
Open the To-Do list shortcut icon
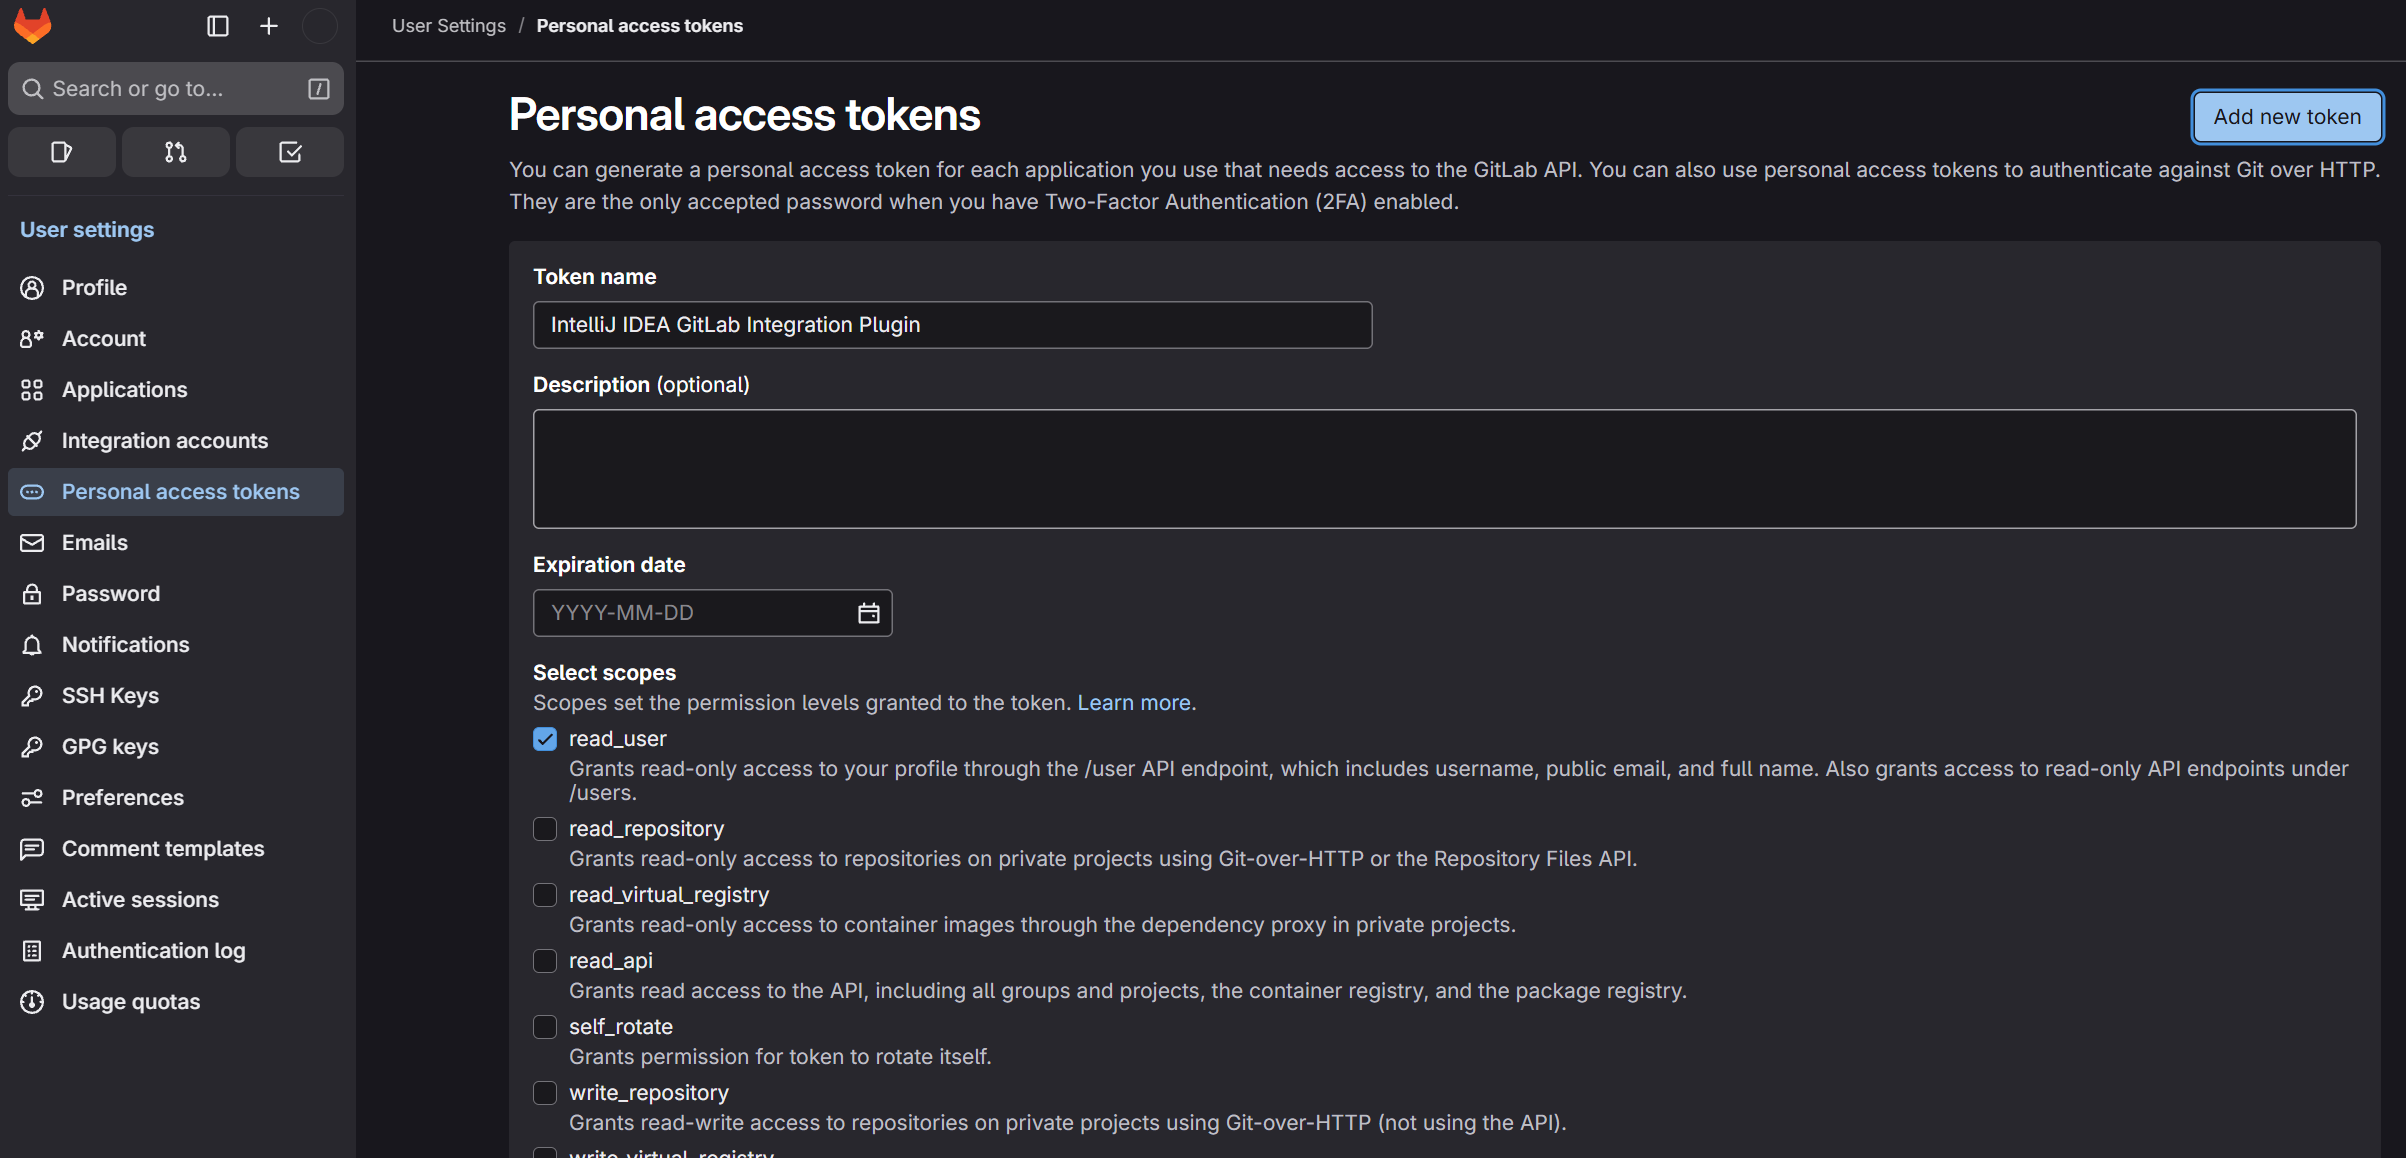(290, 152)
